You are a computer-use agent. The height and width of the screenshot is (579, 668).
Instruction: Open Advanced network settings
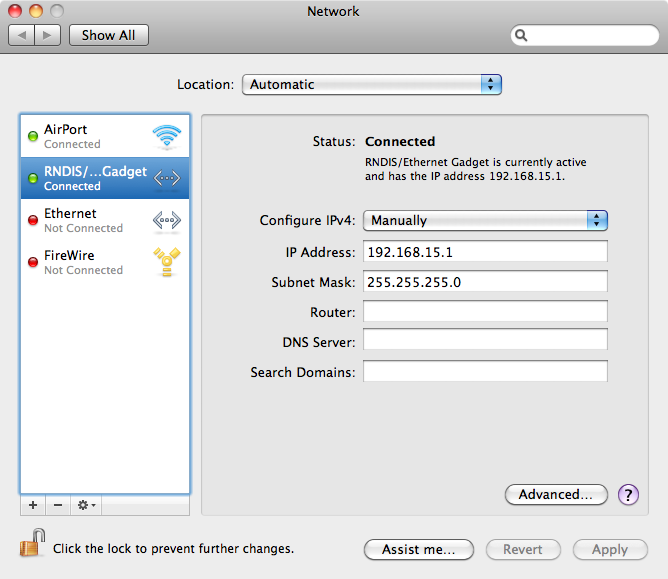556,495
